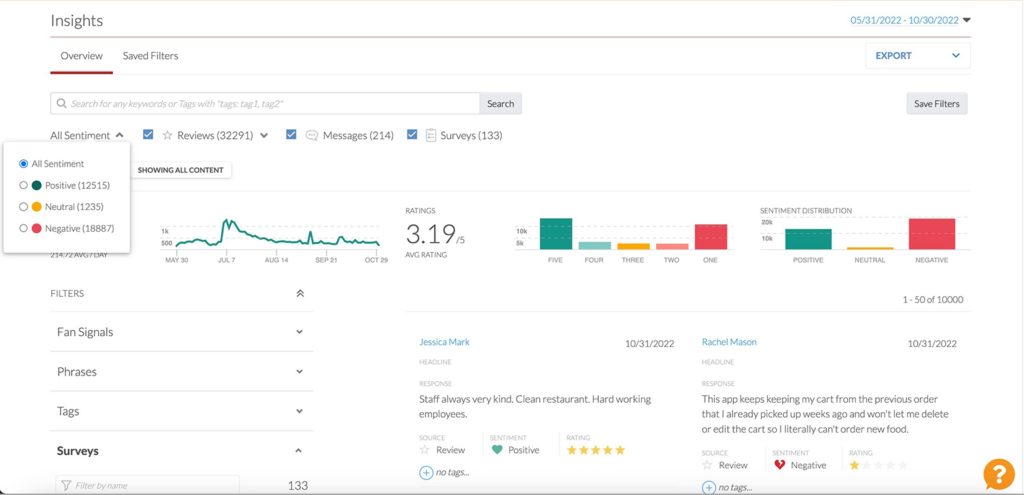
Task: Click the POSITIVE sentiment distribution bar
Action: coord(808,239)
